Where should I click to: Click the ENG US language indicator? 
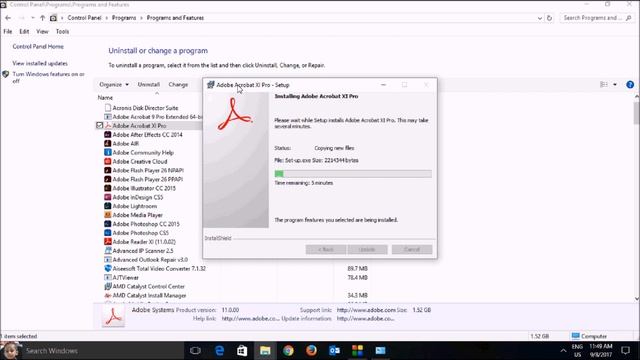(x=577, y=351)
